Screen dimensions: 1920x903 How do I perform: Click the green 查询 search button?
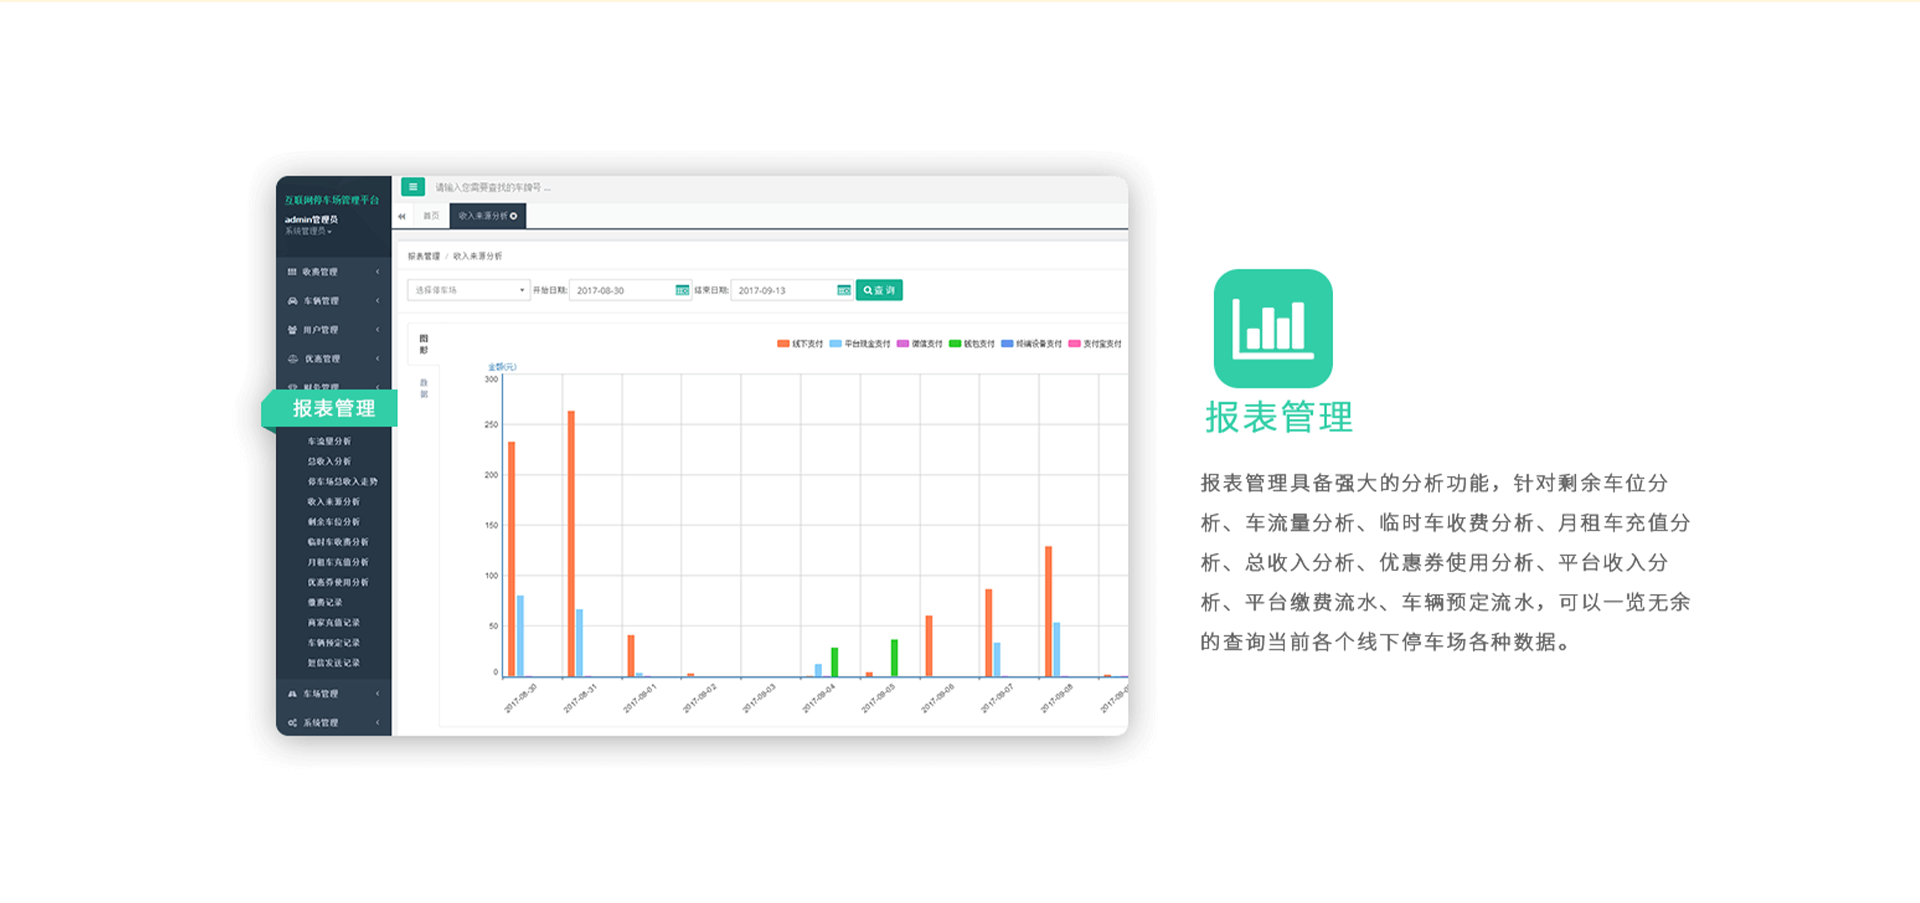coord(879,290)
